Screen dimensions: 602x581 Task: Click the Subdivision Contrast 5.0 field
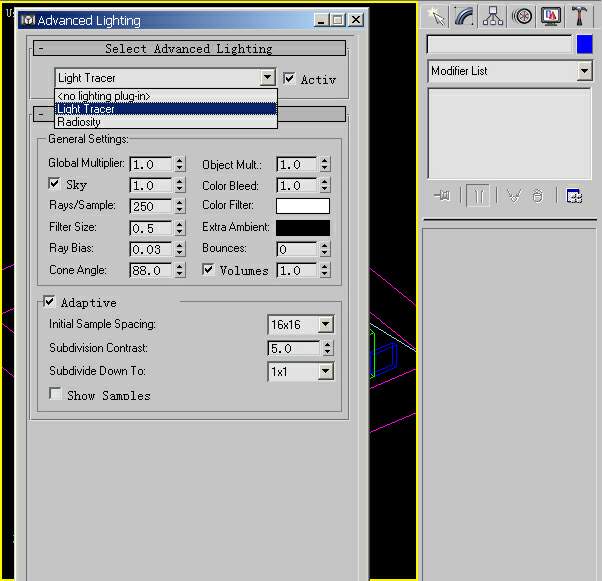[x=293, y=348]
